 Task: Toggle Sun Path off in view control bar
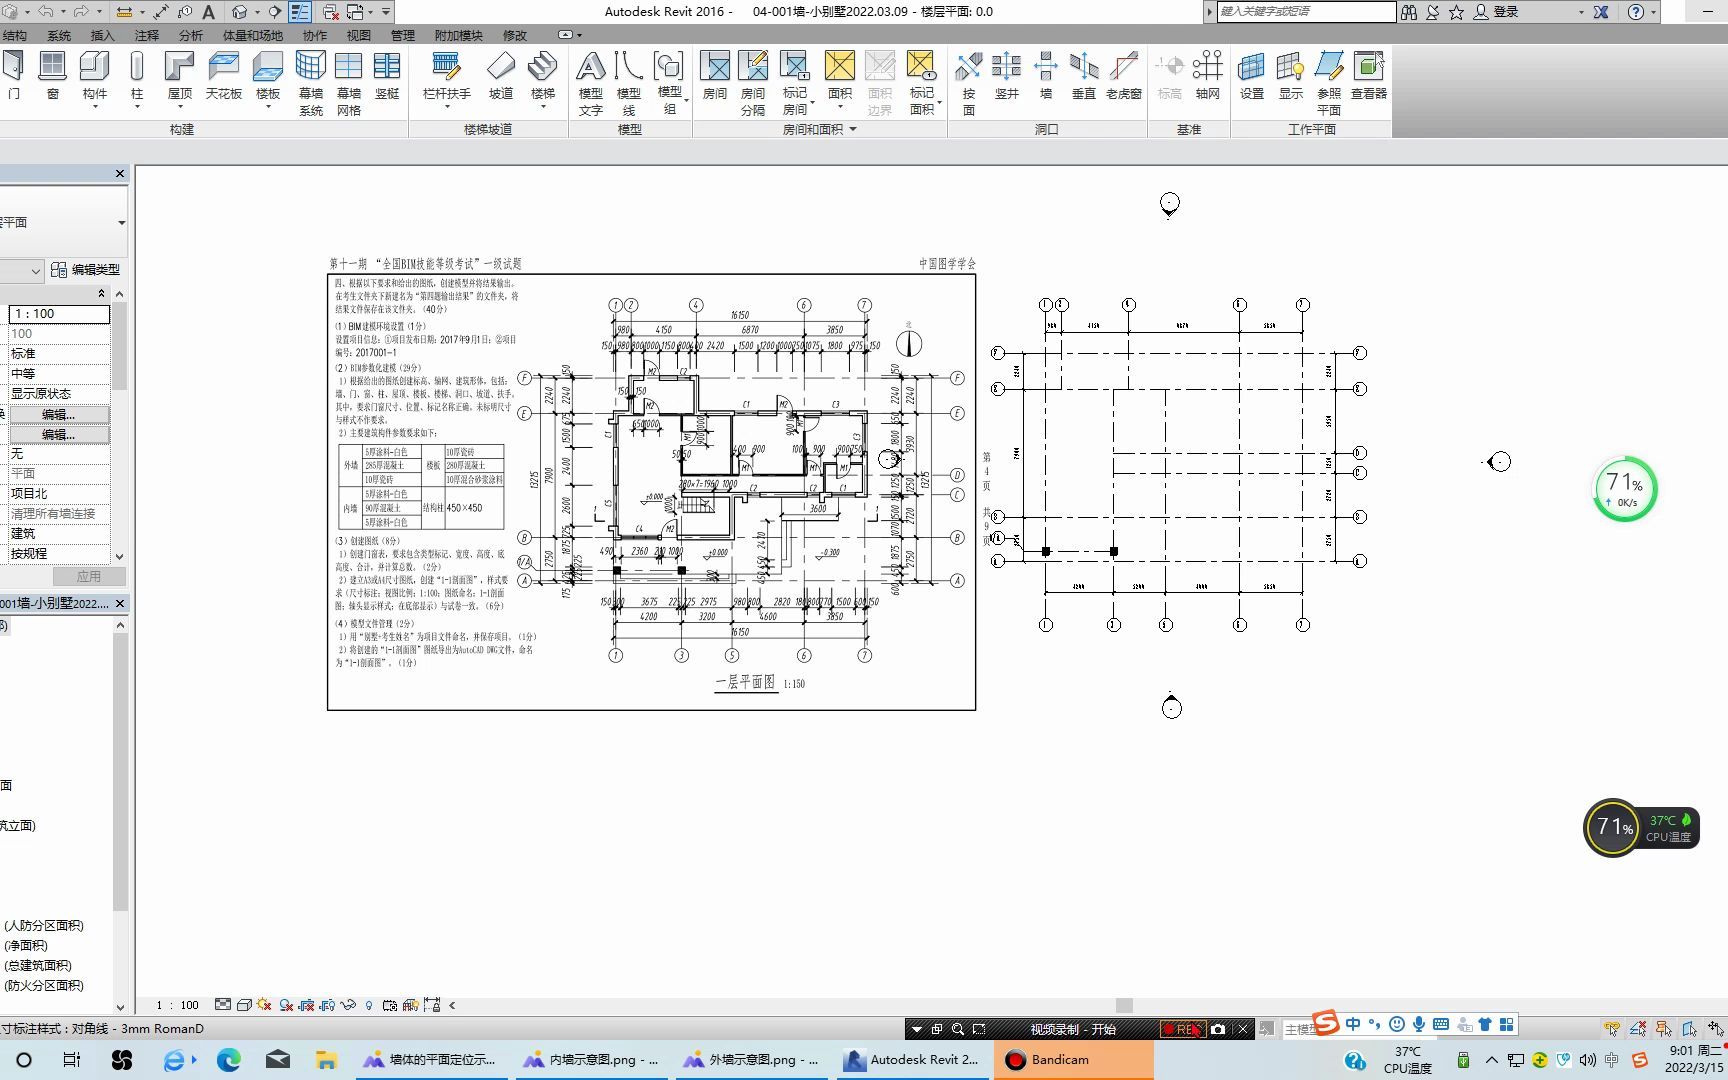264,1005
